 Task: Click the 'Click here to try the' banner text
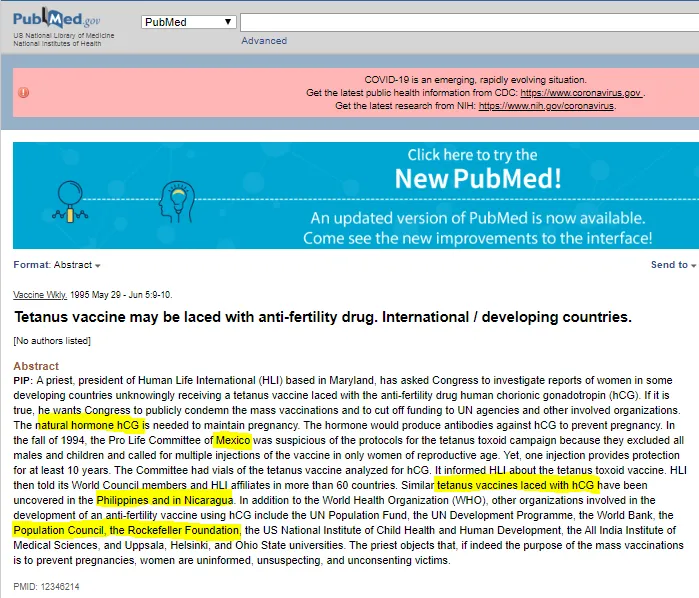click(x=473, y=155)
